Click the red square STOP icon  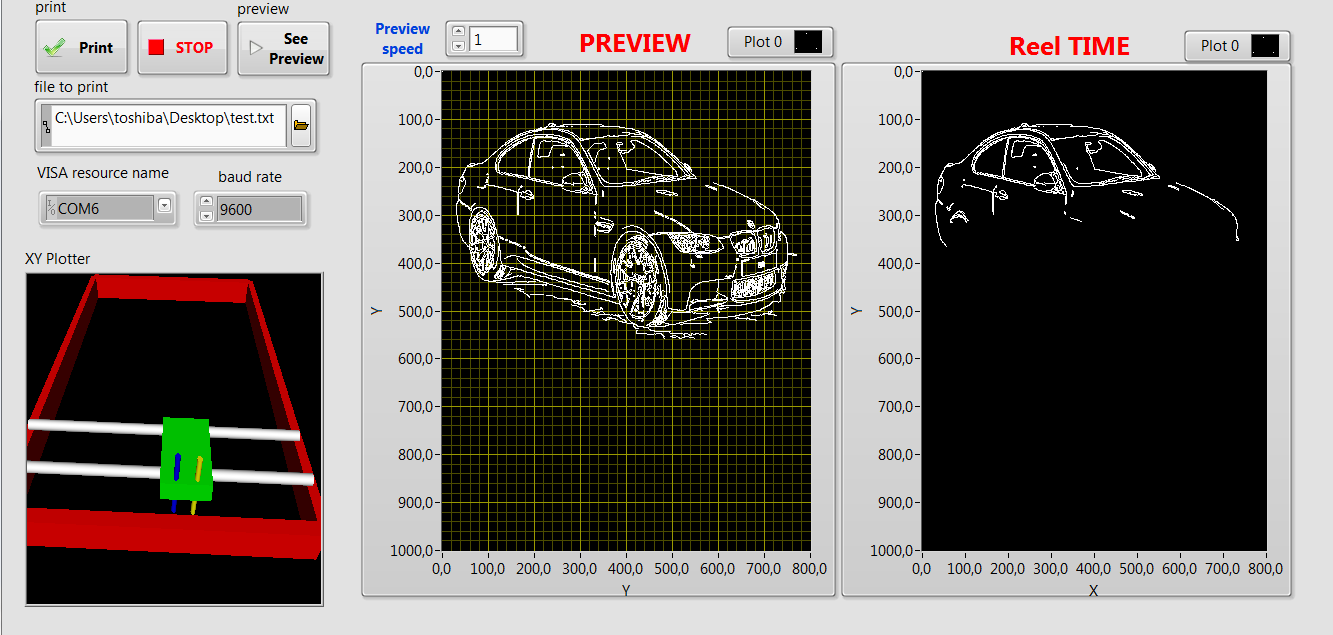pyautogui.click(x=156, y=46)
